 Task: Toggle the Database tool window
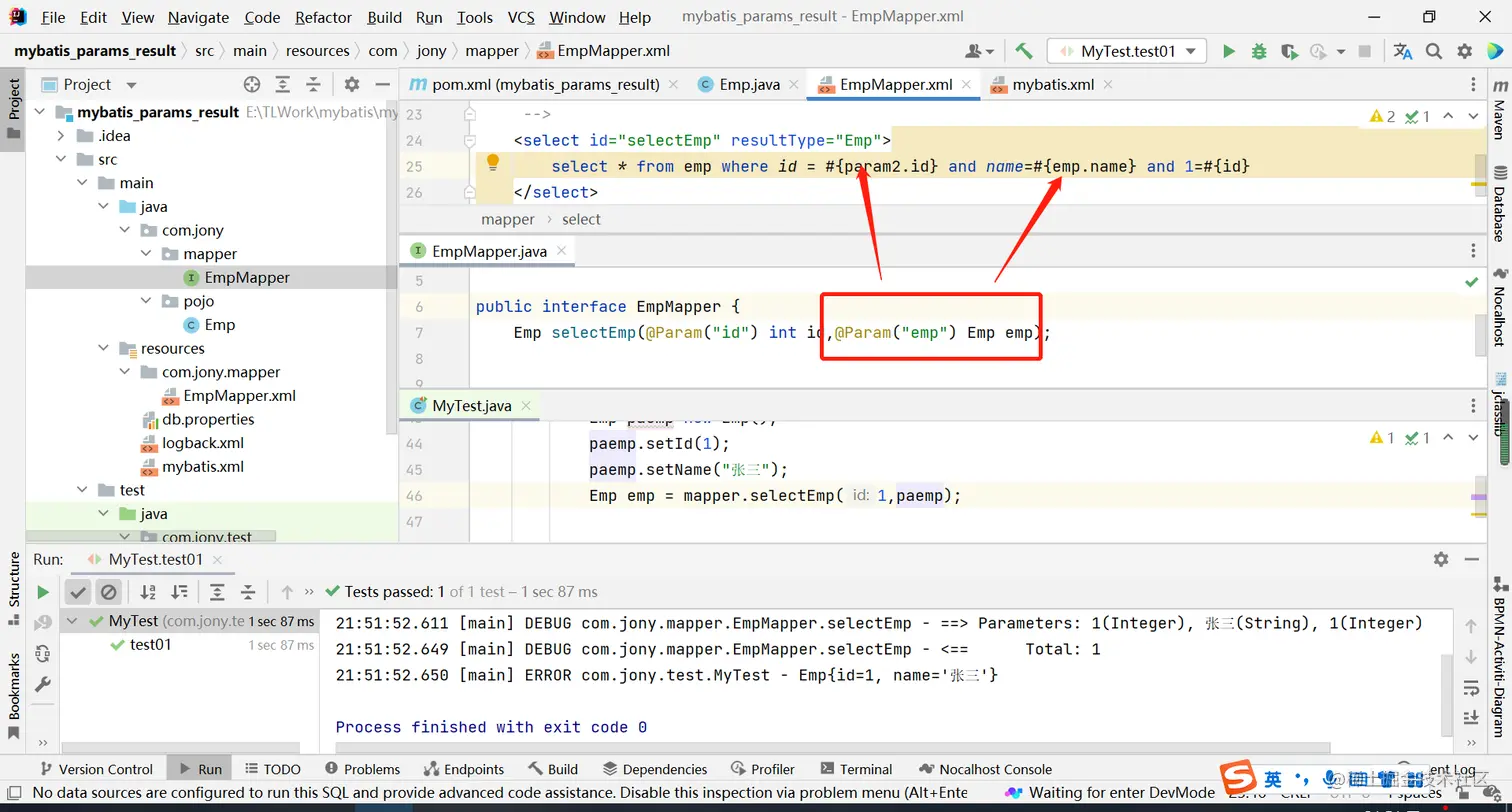pos(1499,205)
